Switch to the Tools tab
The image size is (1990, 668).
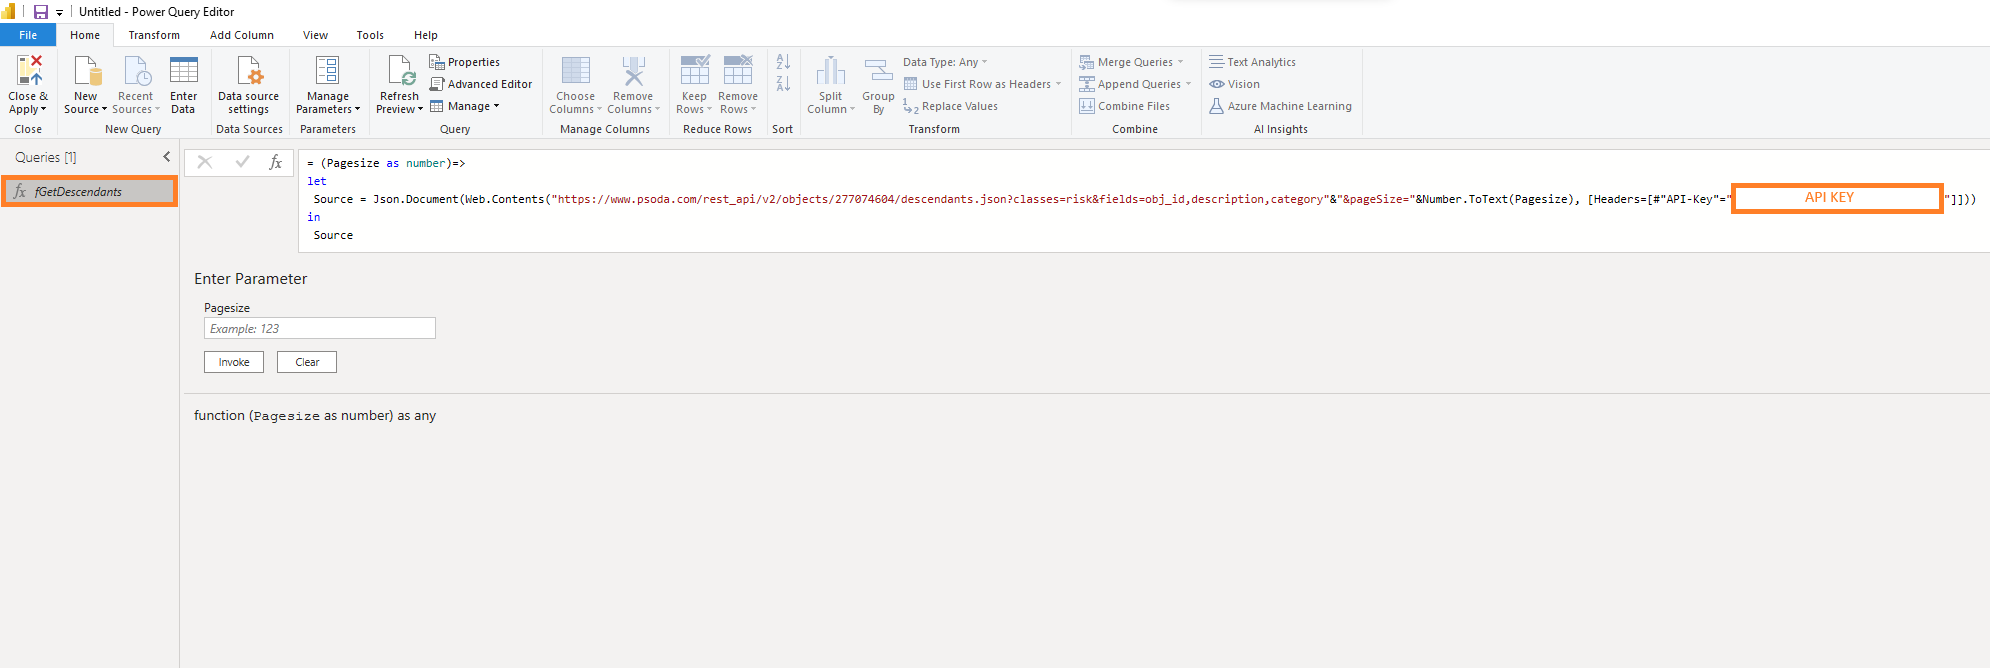pyautogui.click(x=370, y=35)
